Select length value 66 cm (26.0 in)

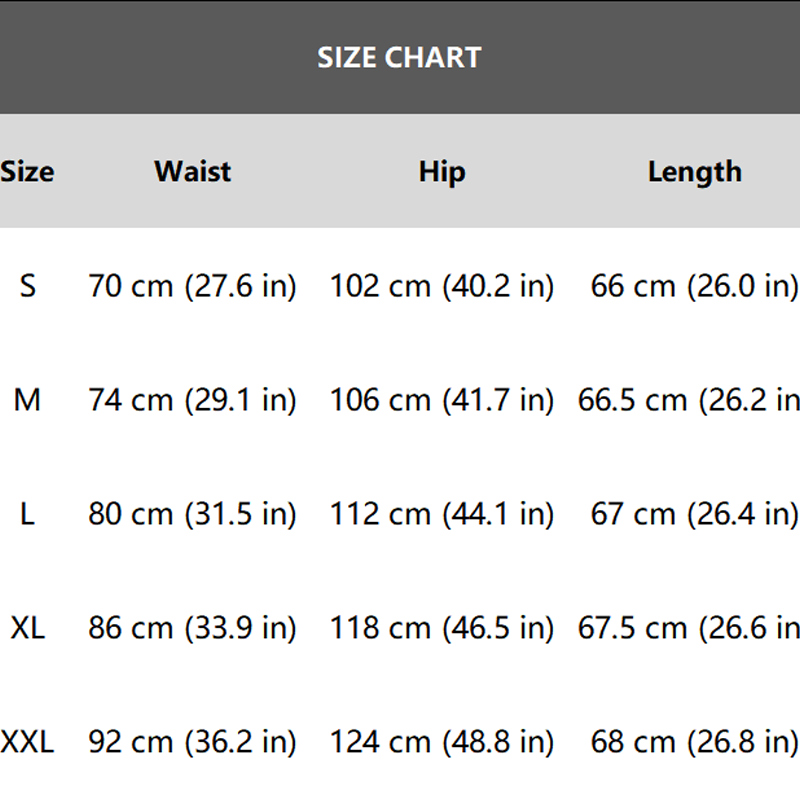tap(694, 286)
